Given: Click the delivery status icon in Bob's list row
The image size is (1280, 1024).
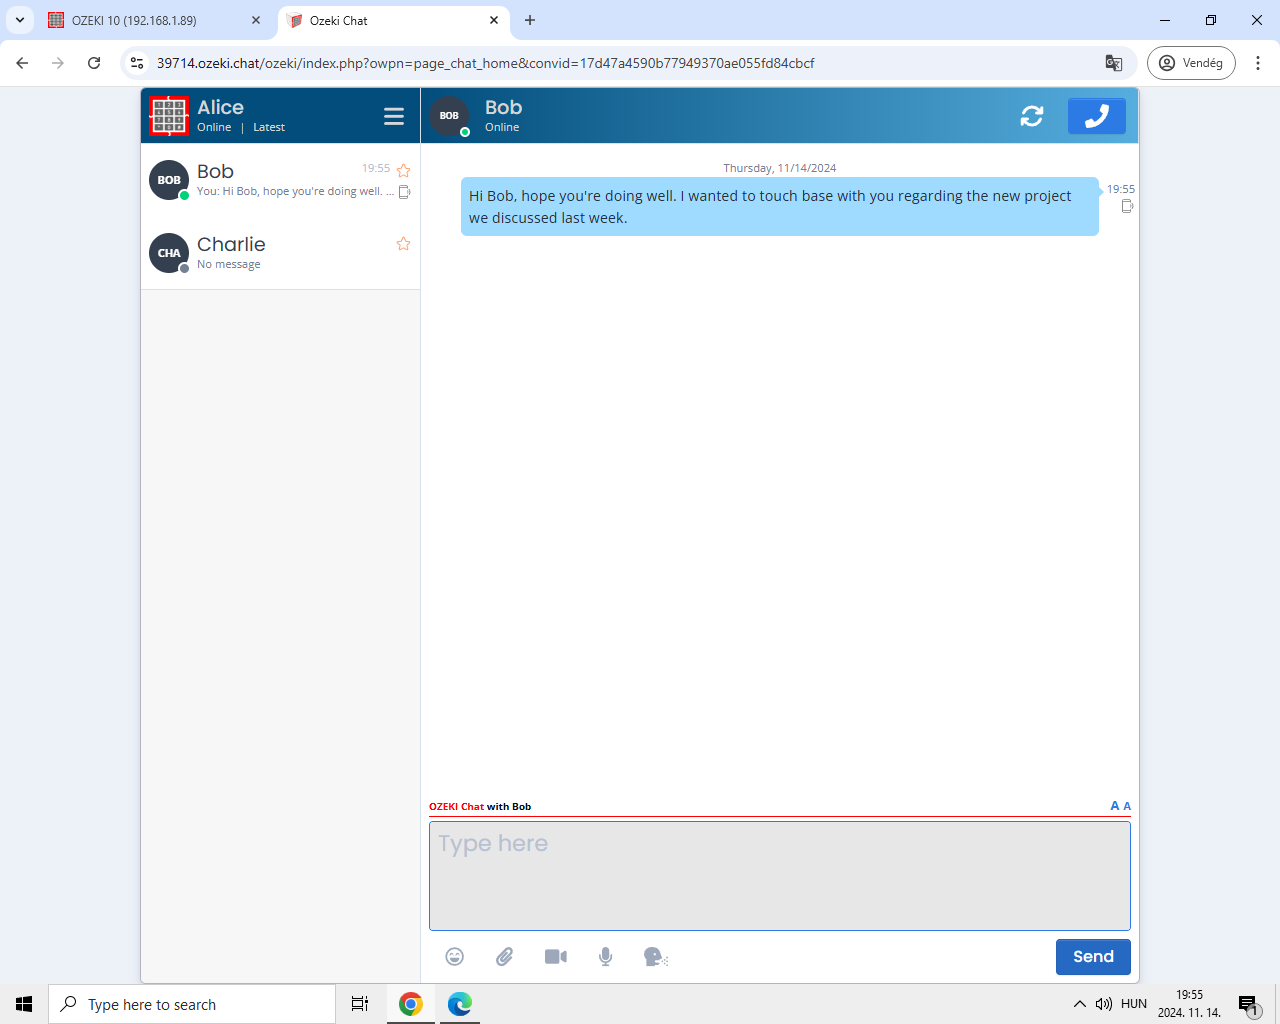Looking at the screenshot, I should tap(404, 192).
